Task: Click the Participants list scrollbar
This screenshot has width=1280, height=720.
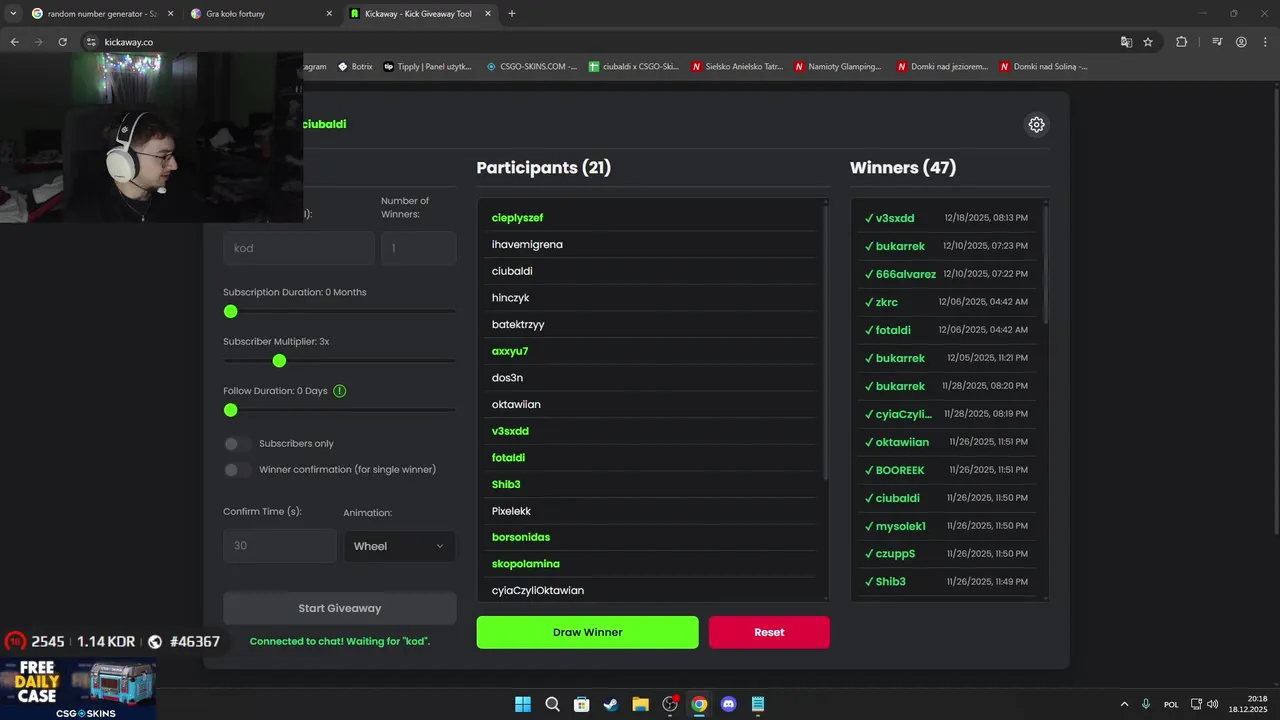Action: [825, 340]
